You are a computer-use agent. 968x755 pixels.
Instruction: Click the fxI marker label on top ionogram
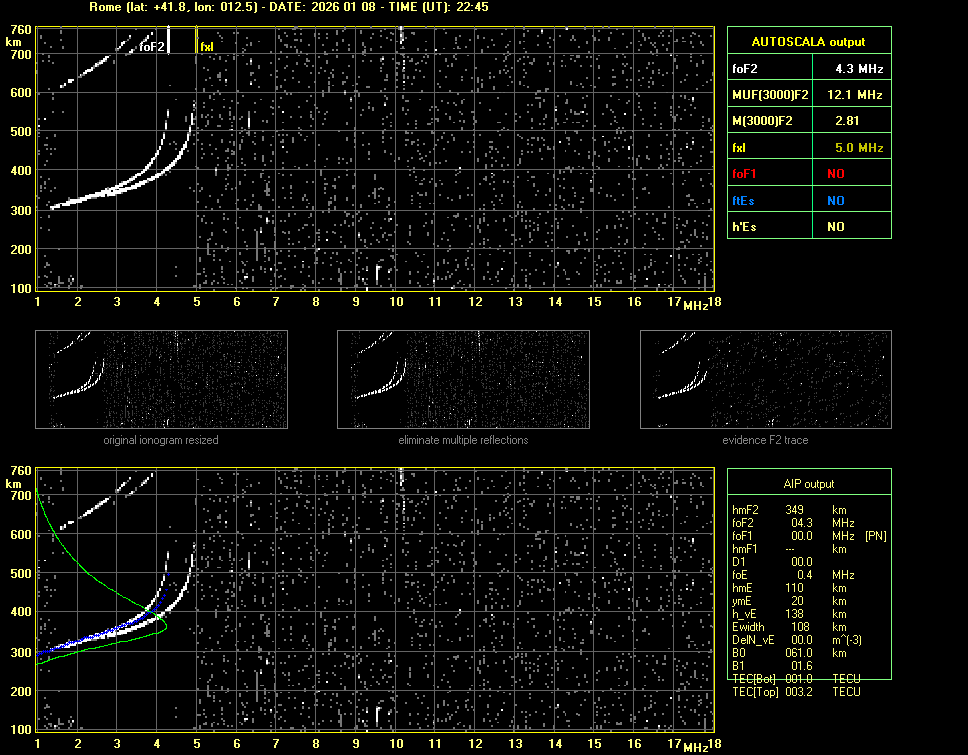point(207,47)
